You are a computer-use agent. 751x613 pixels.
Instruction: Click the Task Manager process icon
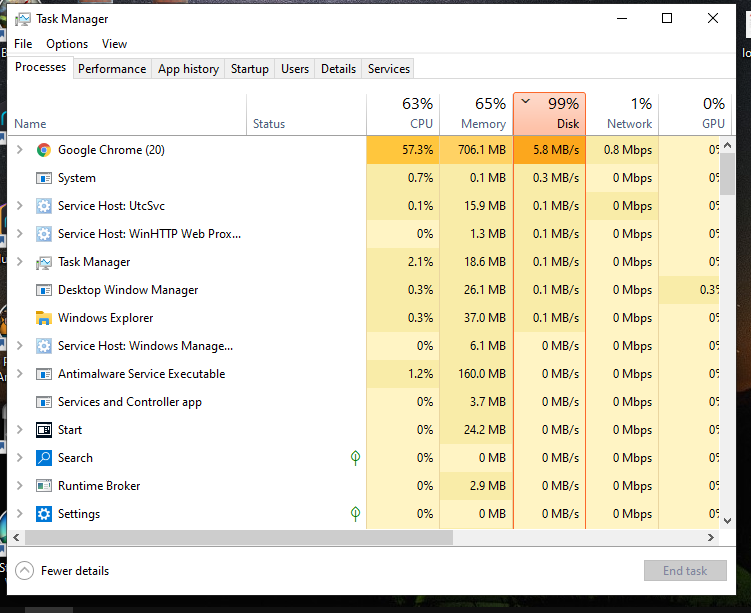coord(44,262)
